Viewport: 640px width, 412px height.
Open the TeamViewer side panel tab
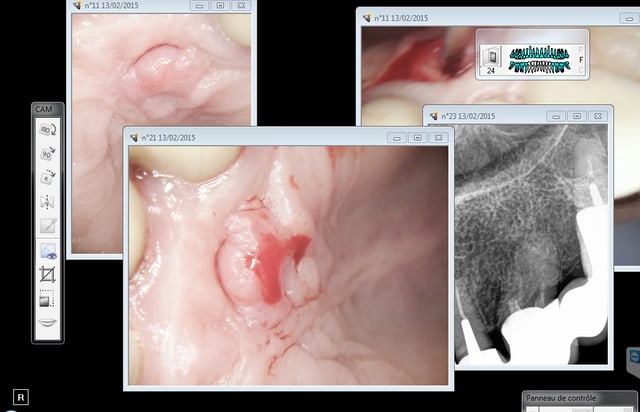[x=634, y=356]
